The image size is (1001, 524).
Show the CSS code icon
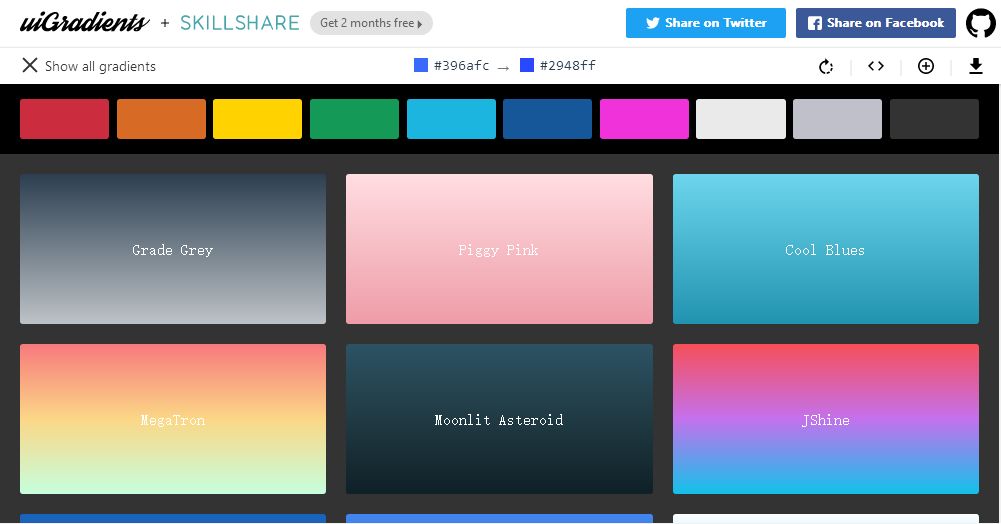click(x=876, y=66)
